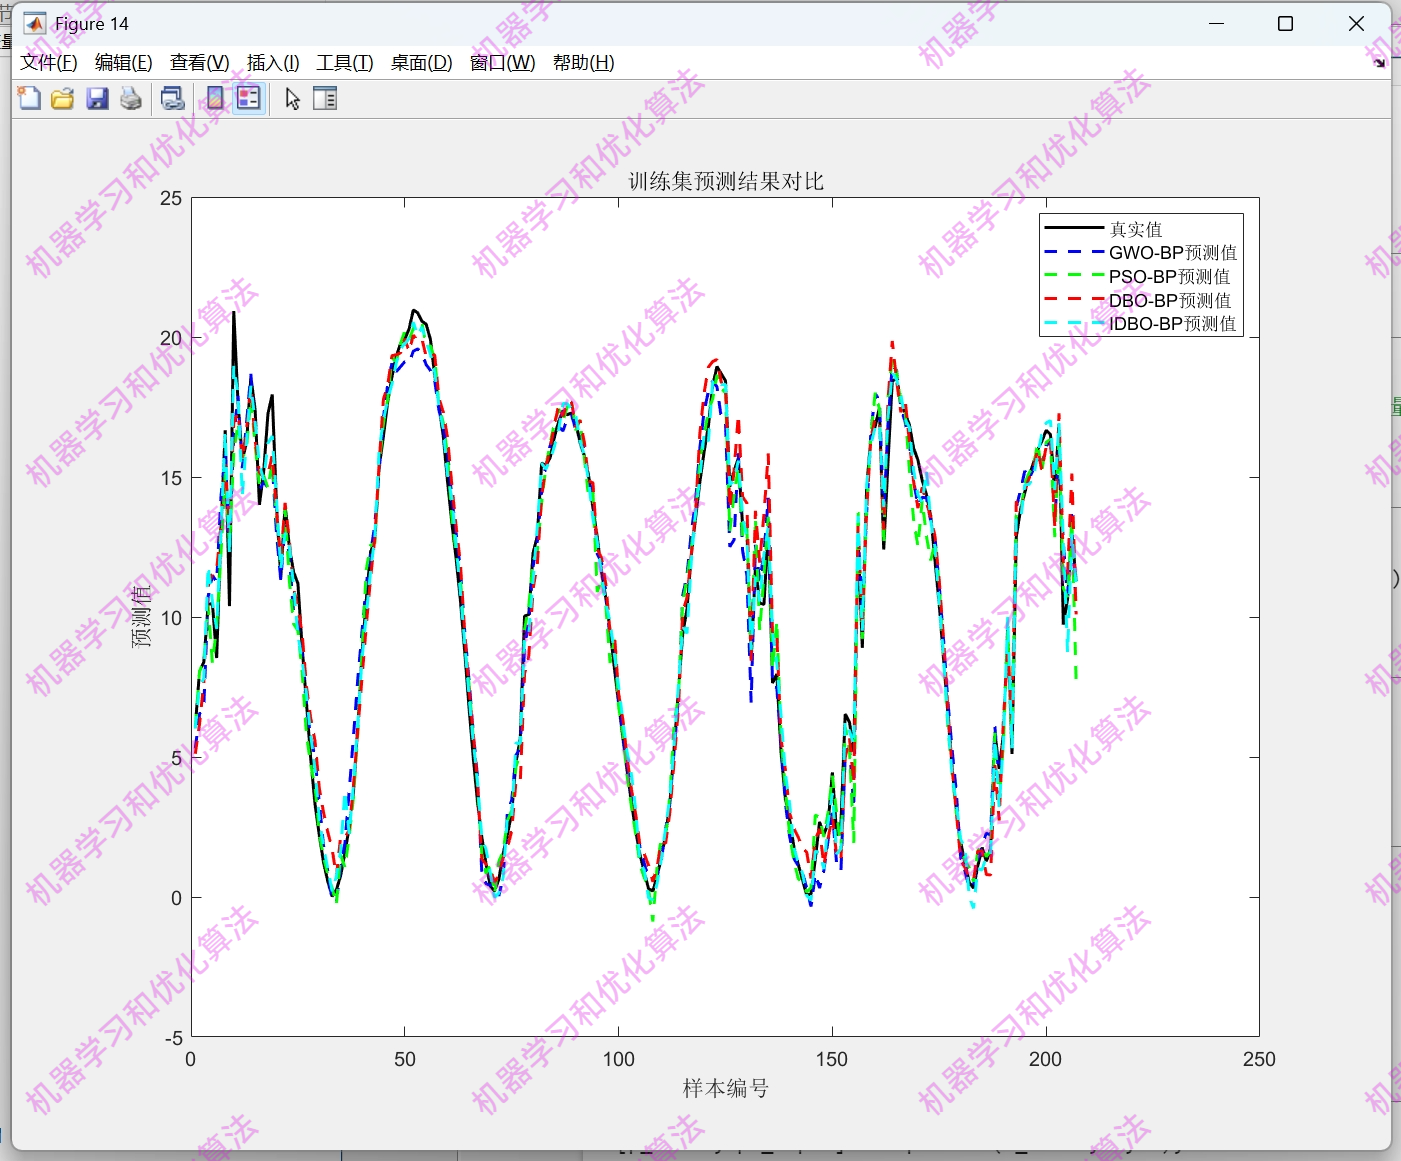Screen dimensions: 1401x1161
Task: Minimize the Figure 14 window
Action: pyautogui.click(x=1217, y=23)
